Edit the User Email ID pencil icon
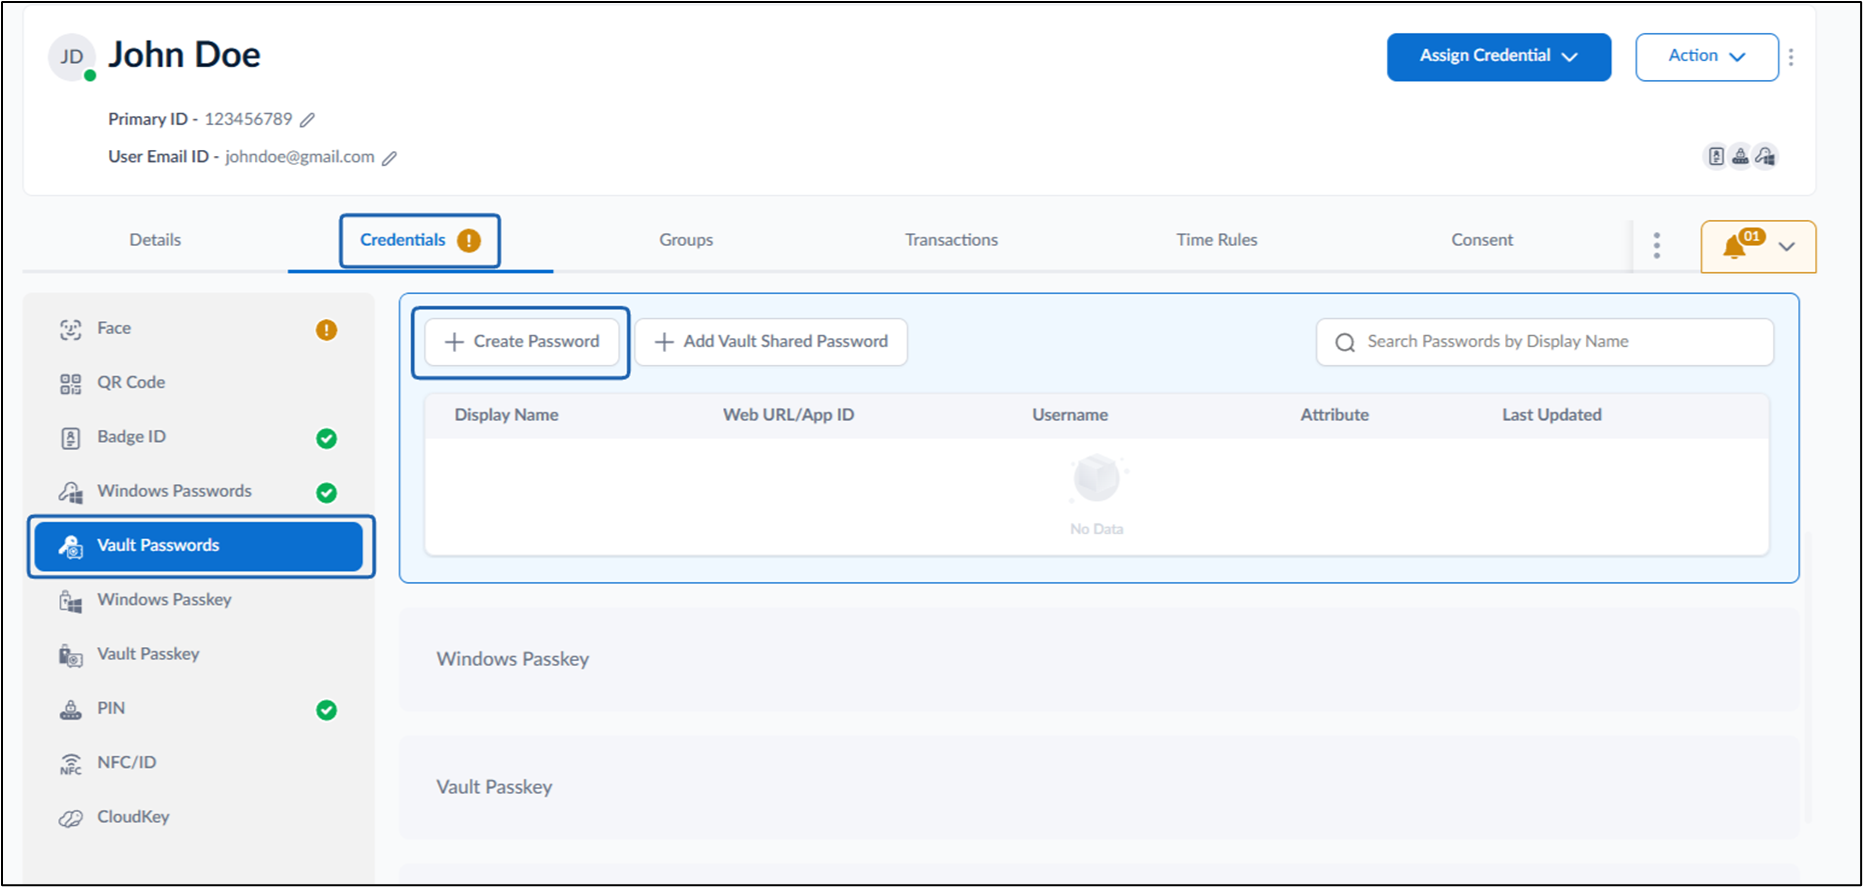Viewport: 1863px width, 887px height. (390, 158)
